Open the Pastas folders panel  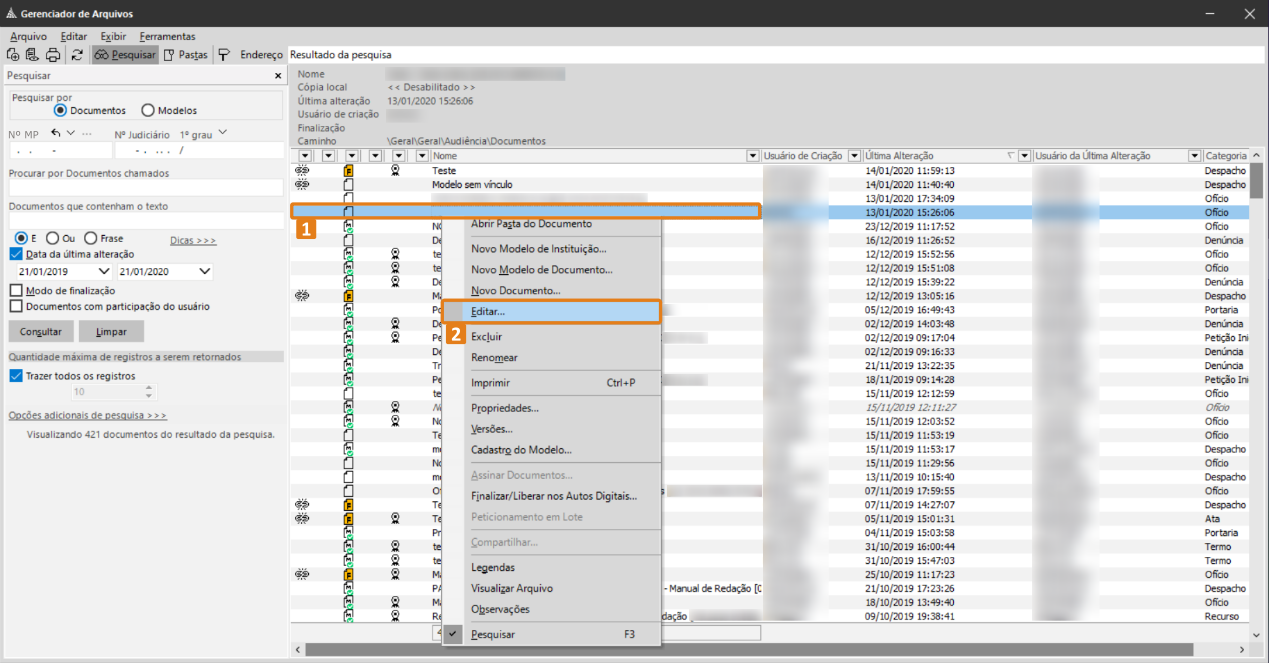[185, 55]
